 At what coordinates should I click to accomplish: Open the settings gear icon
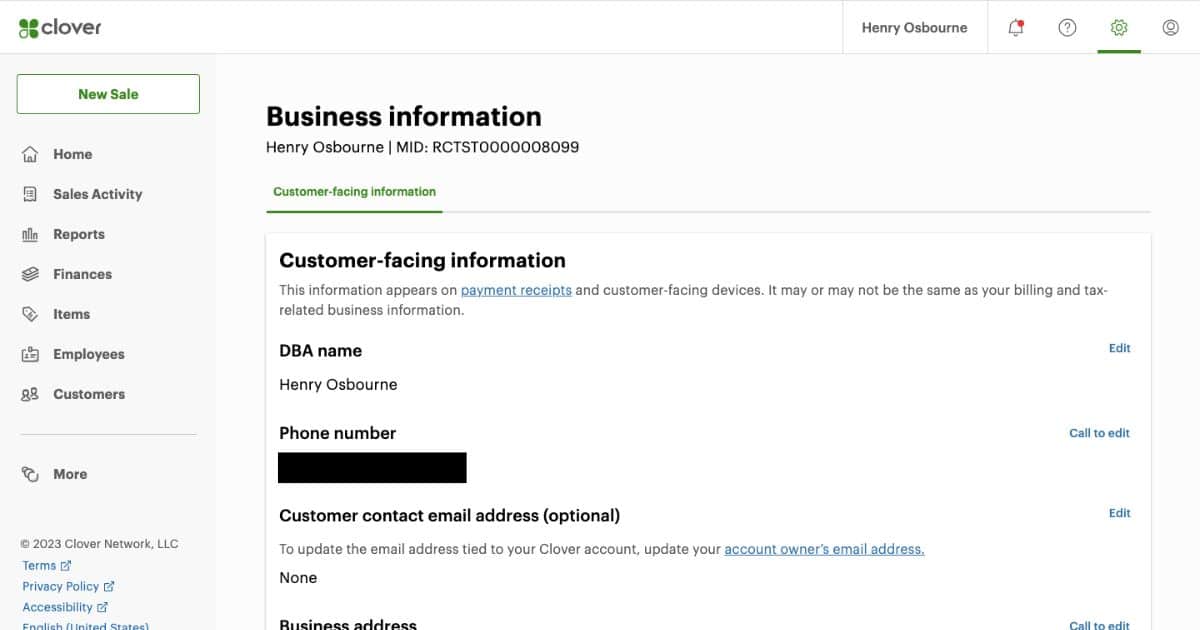(1119, 28)
